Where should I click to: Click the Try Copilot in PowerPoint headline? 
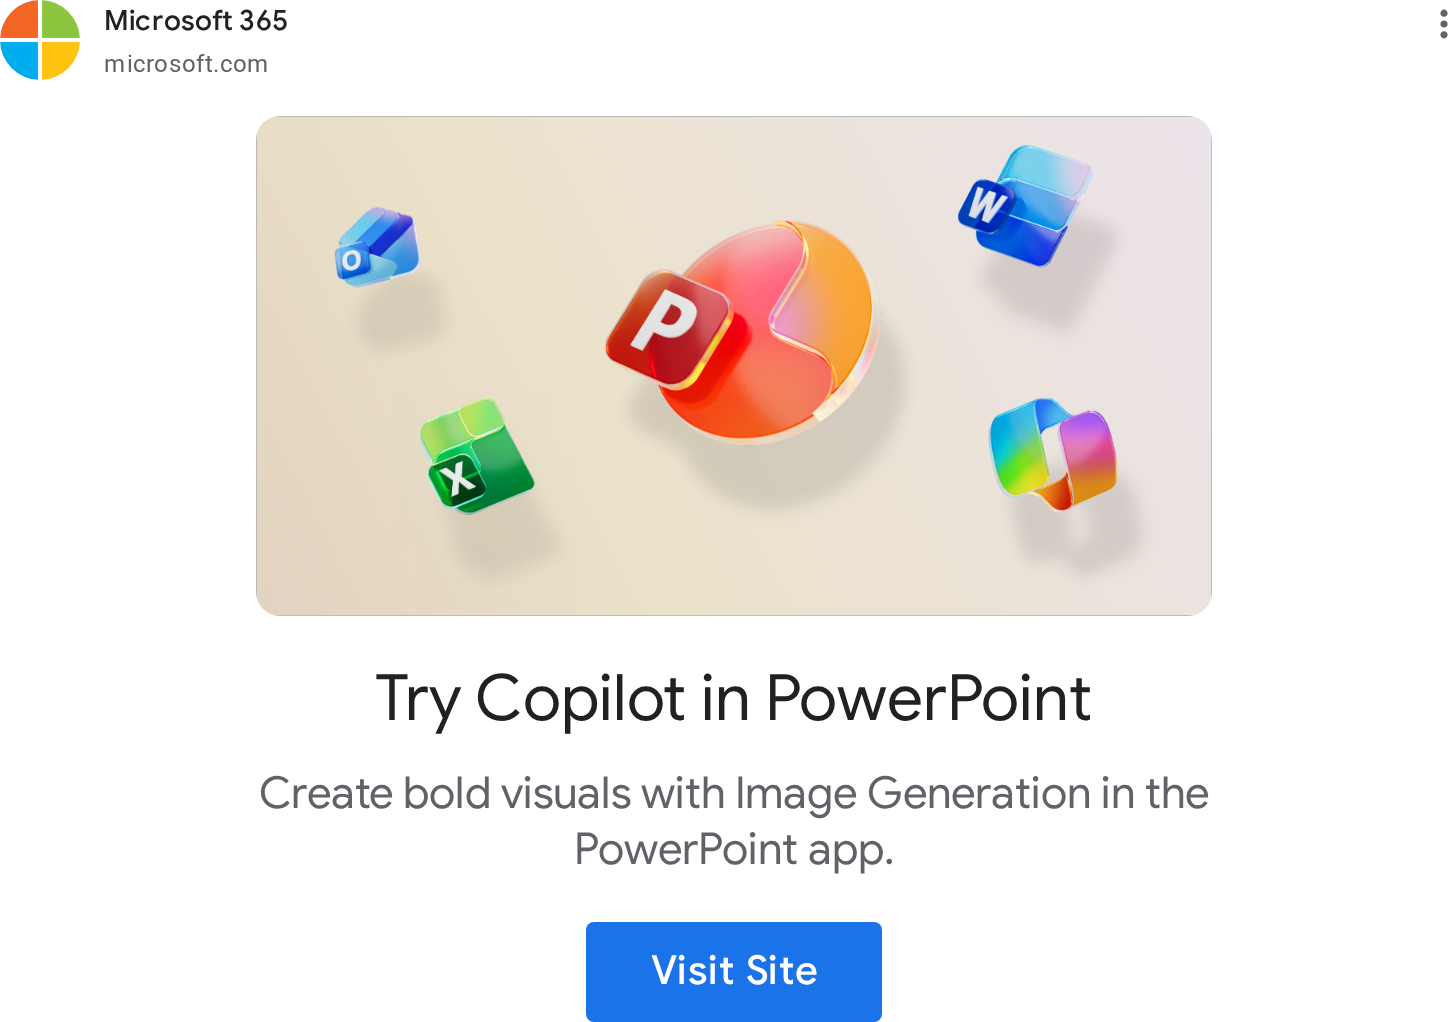coord(733,698)
